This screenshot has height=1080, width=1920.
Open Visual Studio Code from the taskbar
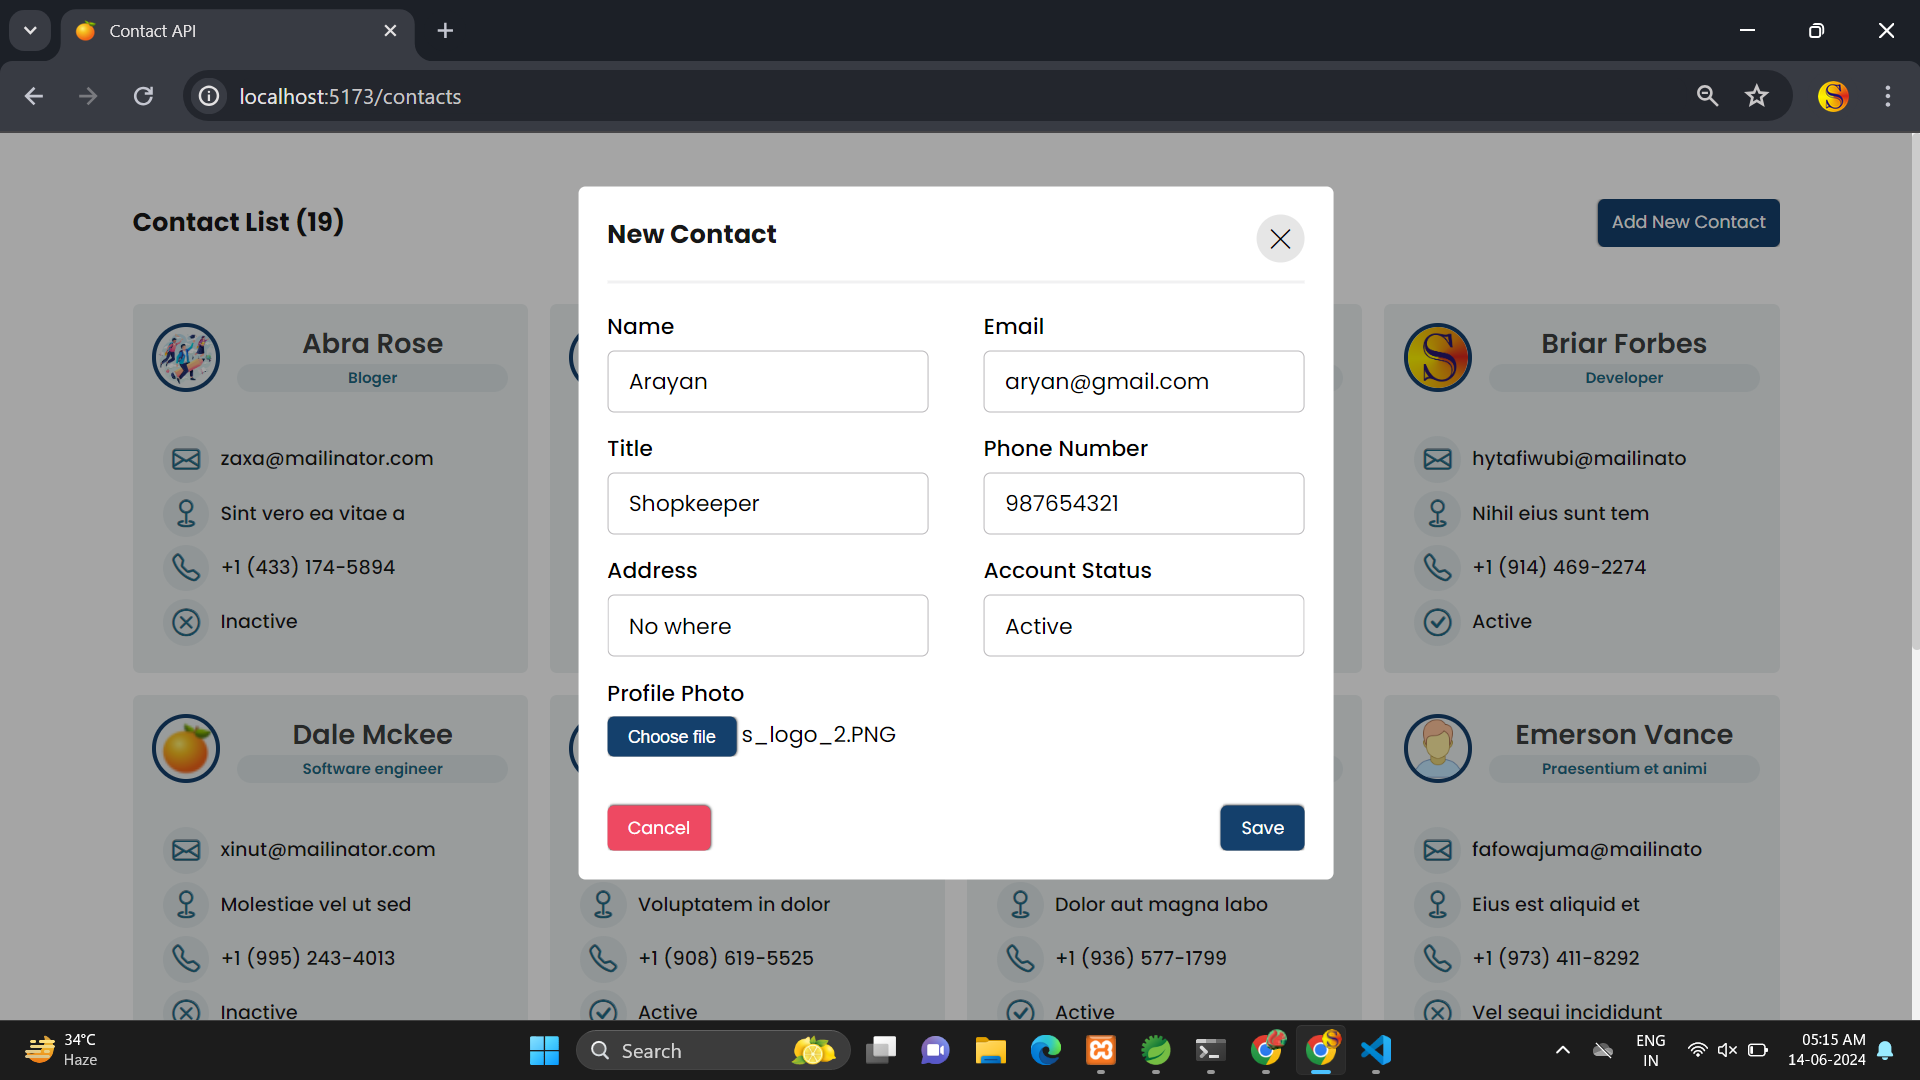[x=1376, y=1050]
